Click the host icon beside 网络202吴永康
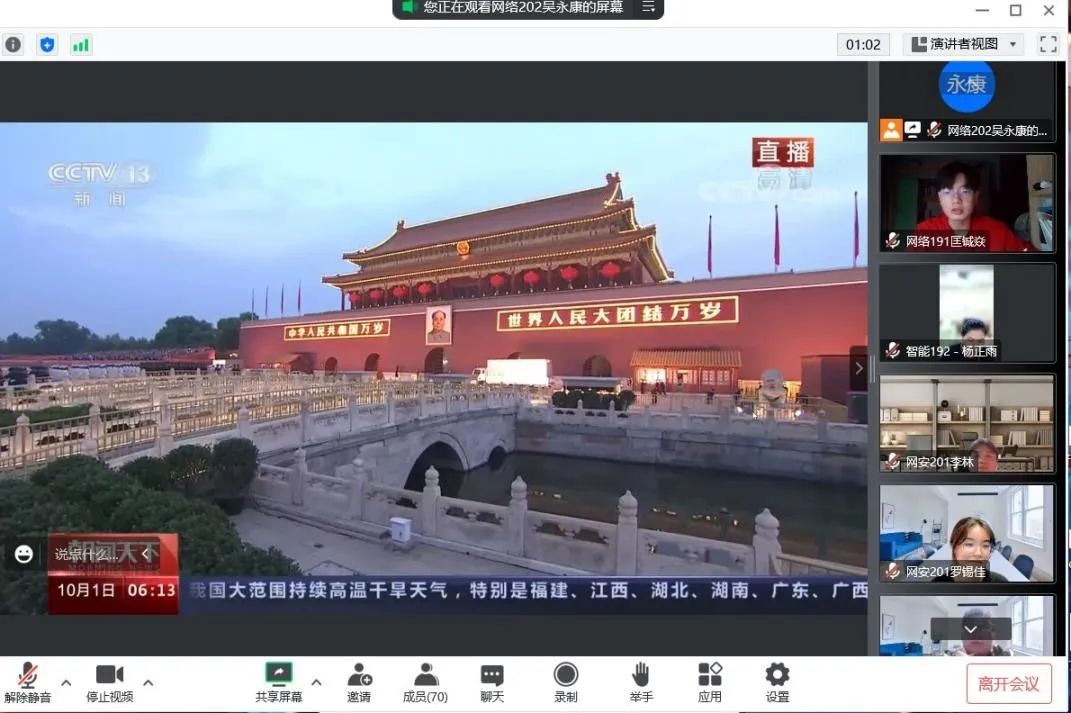1071x713 pixels. [x=891, y=130]
